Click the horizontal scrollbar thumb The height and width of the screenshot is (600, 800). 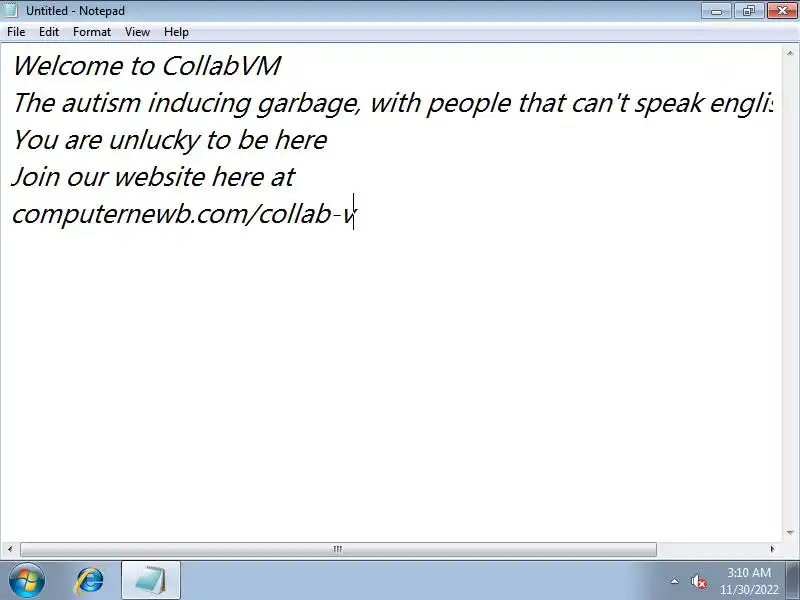click(x=338, y=549)
